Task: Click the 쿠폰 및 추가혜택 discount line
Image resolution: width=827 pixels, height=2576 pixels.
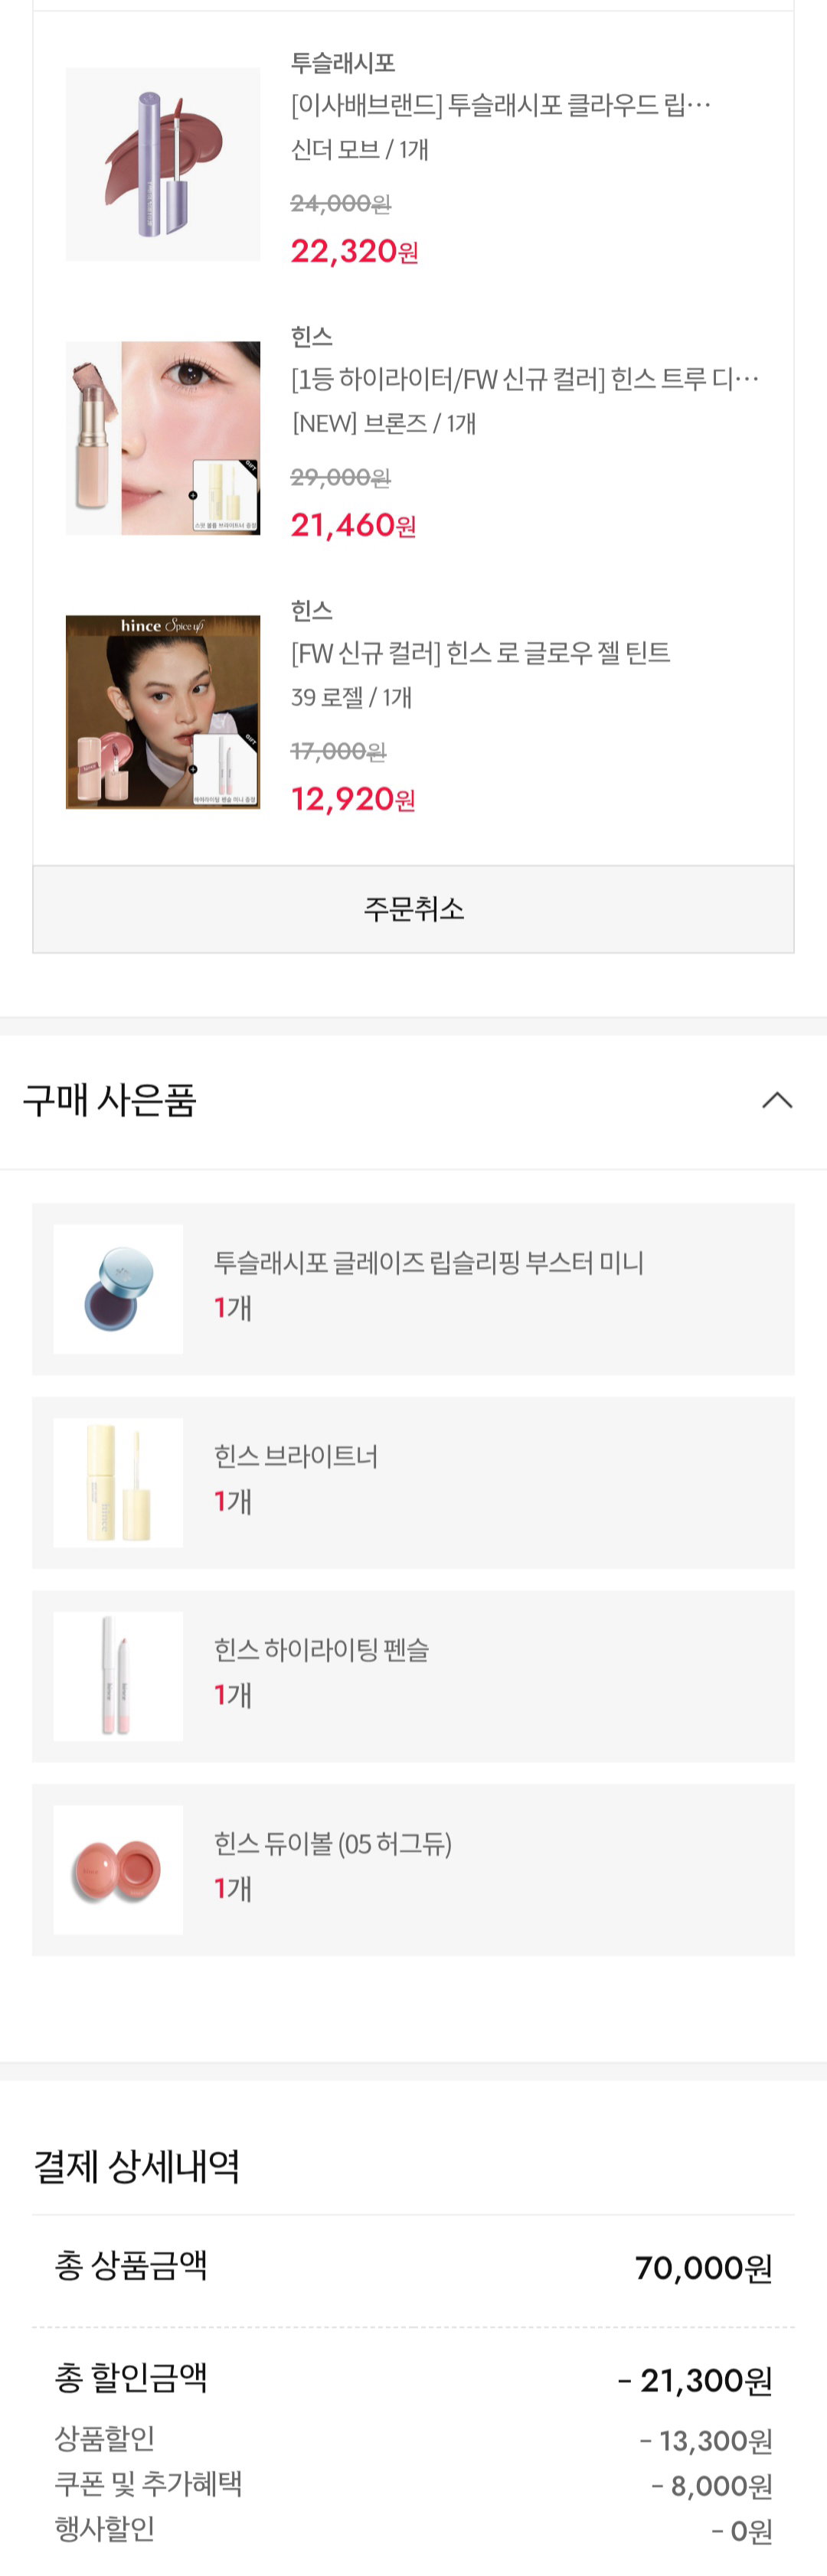Action: tap(413, 2484)
